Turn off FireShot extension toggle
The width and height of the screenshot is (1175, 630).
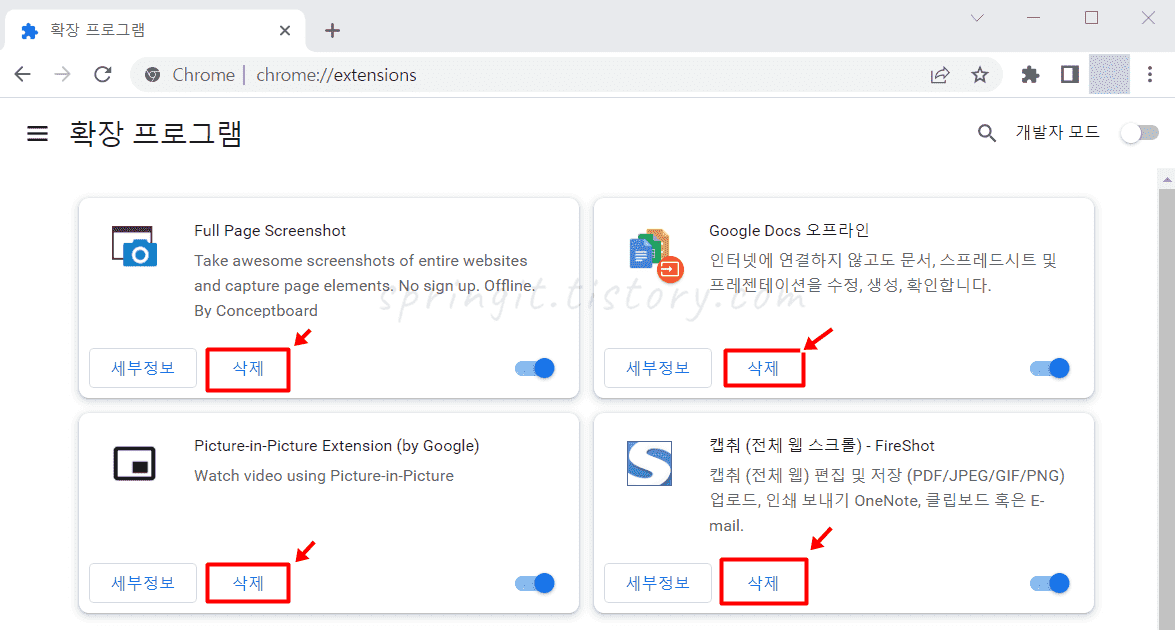point(1050,584)
